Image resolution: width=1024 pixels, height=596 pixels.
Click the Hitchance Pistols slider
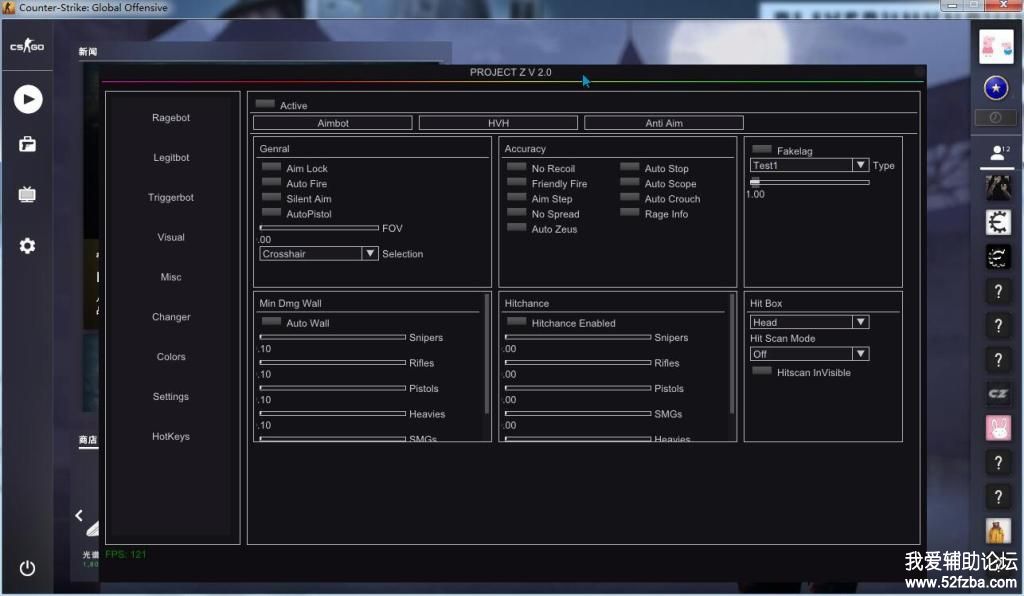click(x=578, y=388)
